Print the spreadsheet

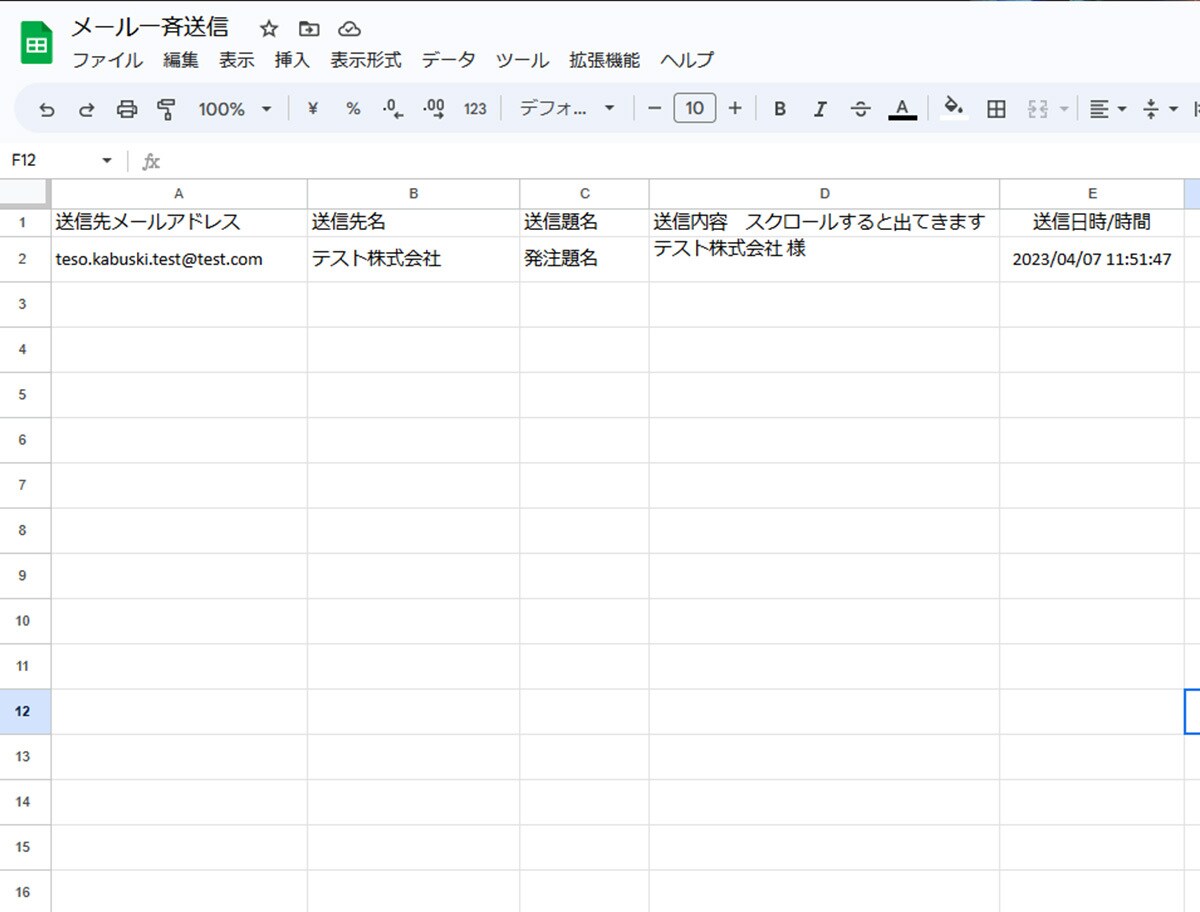pyautogui.click(x=127, y=109)
